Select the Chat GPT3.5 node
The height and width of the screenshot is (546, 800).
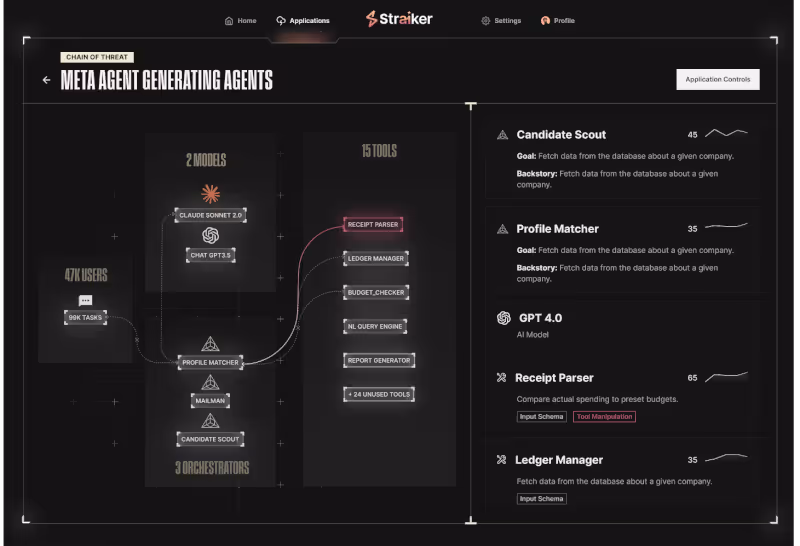pyautogui.click(x=211, y=255)
